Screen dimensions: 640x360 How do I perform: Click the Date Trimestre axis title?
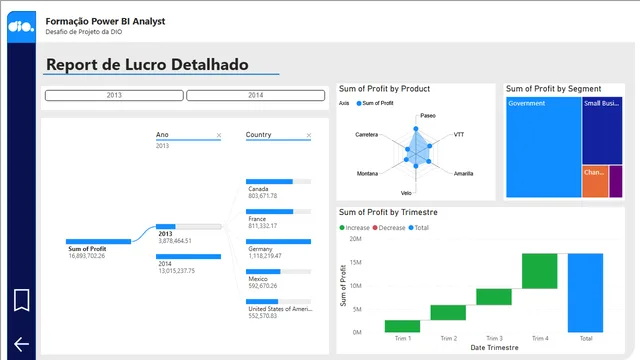pyautogui.click(x=494, y=348)
